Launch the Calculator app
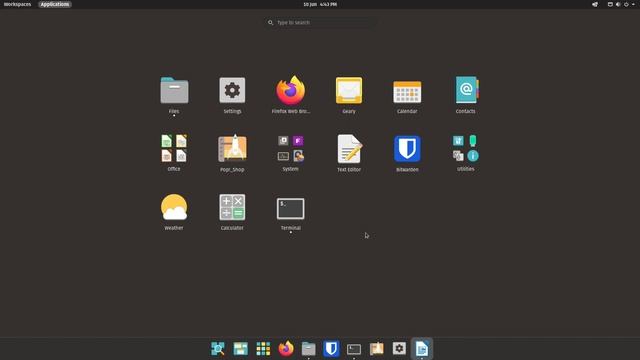This screenshot has width=640, height=360. (x=232, y=211)
